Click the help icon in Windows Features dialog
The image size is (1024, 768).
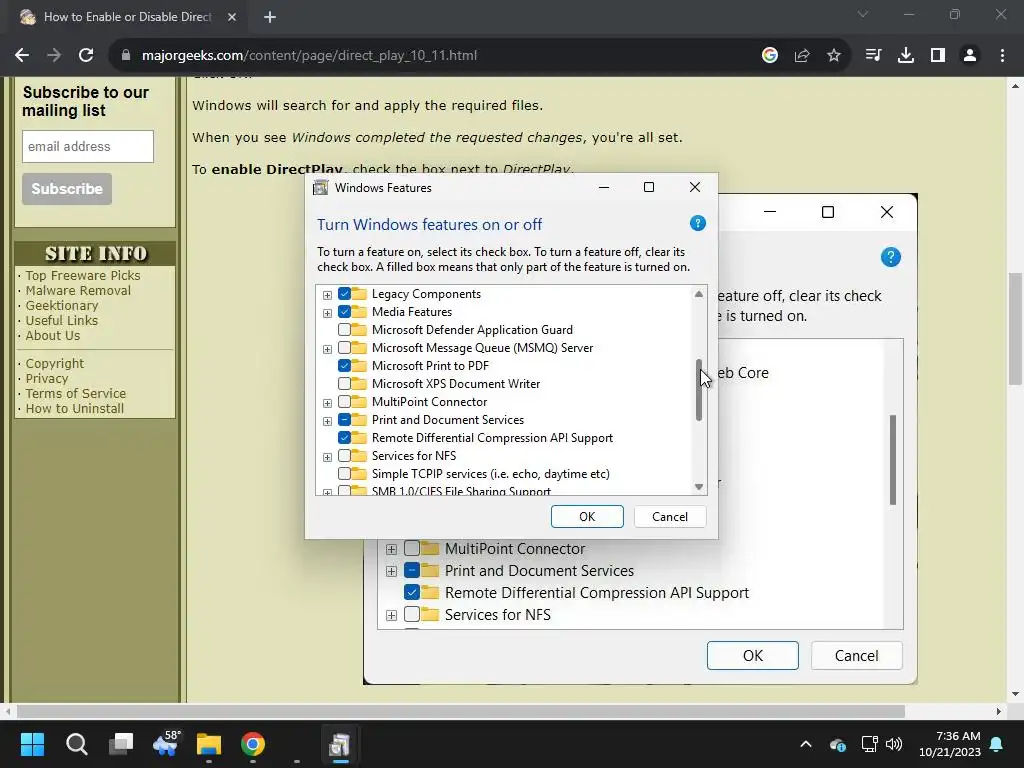point(697,223)
